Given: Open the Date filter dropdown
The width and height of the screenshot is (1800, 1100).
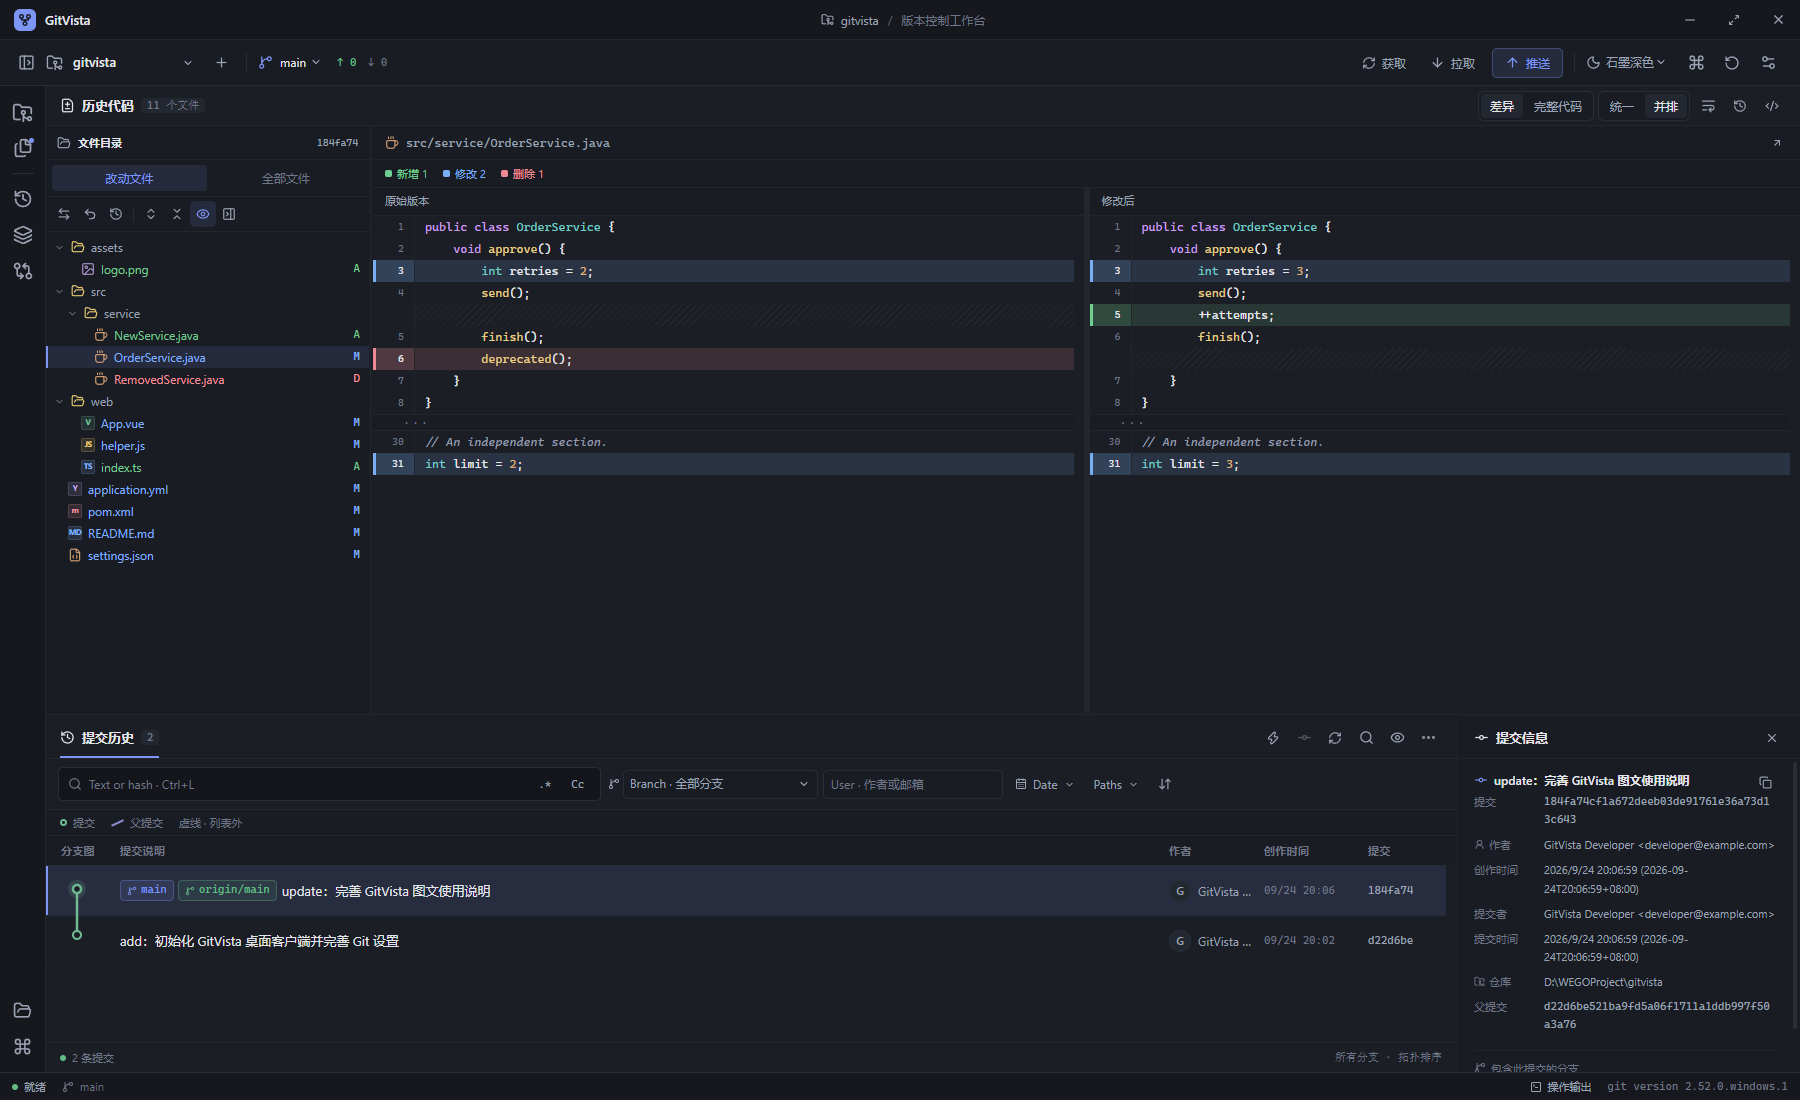Looking at the screenshot, I should (1045, 784).
